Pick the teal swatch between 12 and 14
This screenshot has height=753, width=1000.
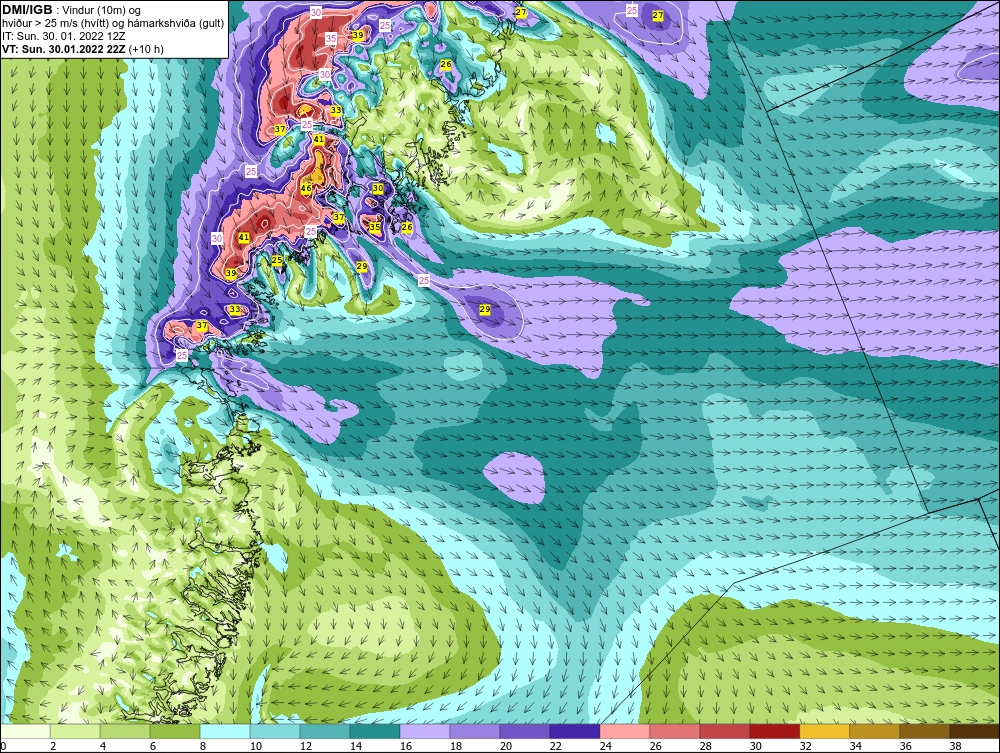coord(325,731)
